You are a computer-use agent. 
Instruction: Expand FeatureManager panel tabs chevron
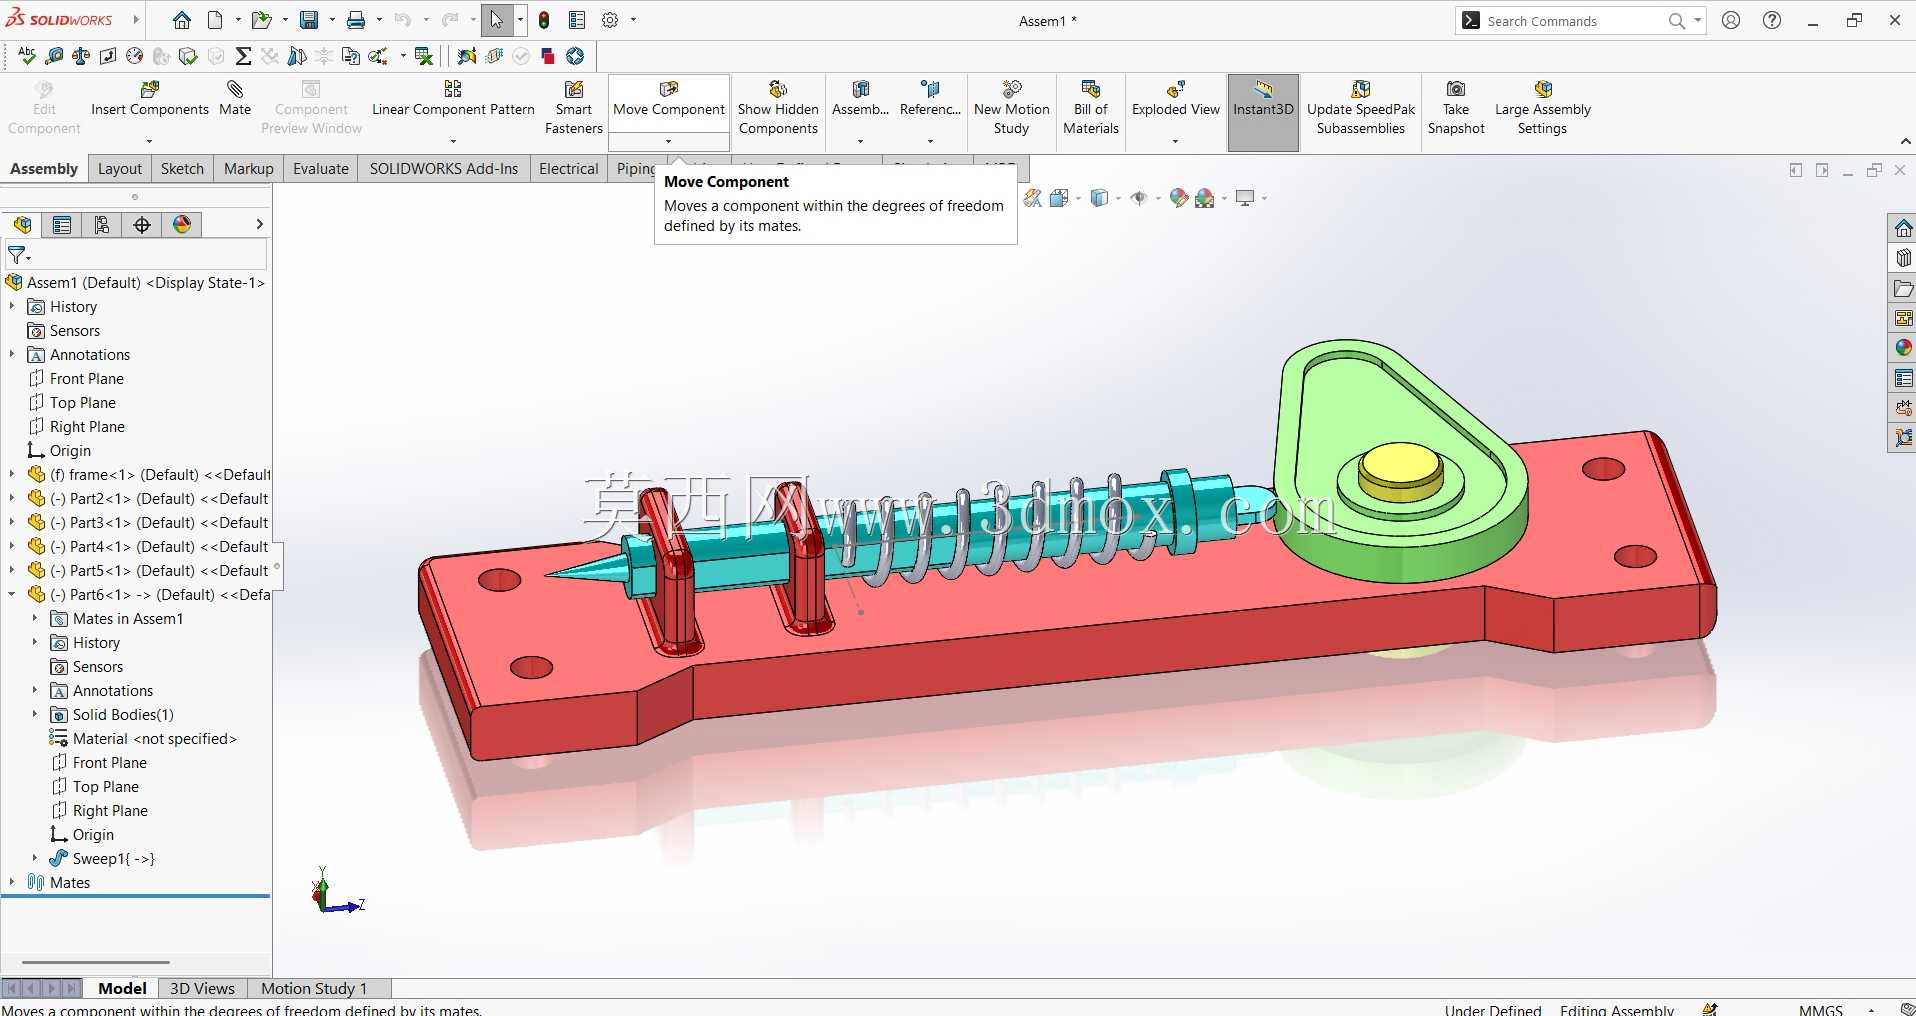(259, 225)
